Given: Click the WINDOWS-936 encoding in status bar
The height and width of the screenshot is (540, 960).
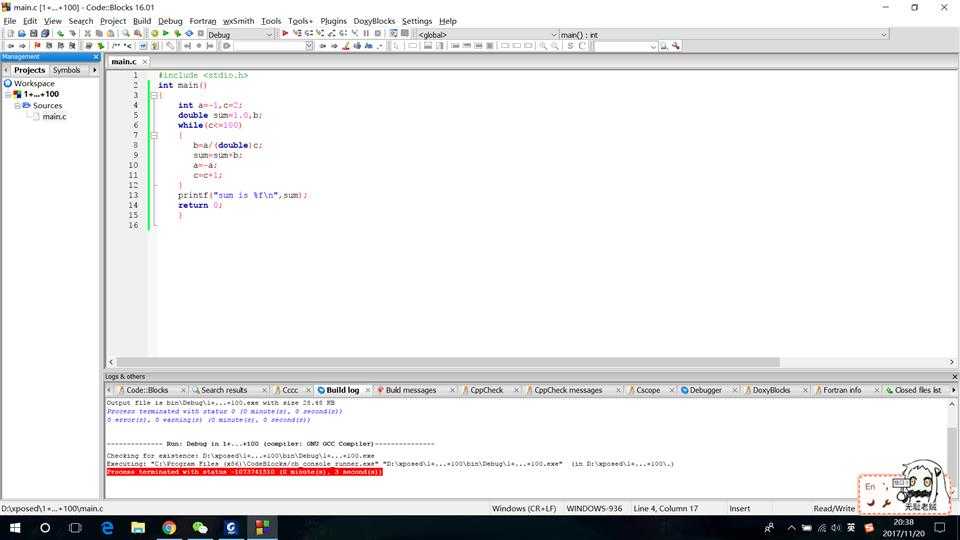Looking at the screenshot, I should tap(594, 508).
